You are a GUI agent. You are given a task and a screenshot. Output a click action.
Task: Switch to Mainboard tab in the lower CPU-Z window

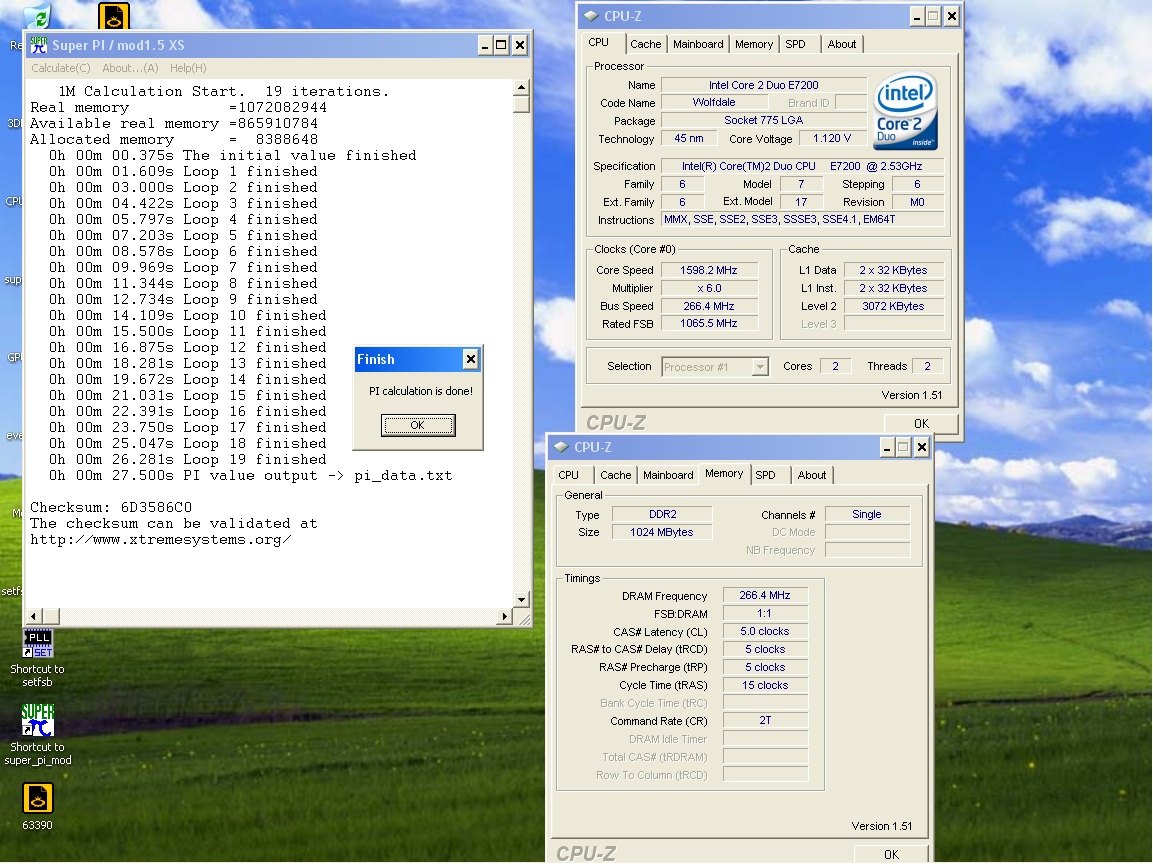(668, 475)
